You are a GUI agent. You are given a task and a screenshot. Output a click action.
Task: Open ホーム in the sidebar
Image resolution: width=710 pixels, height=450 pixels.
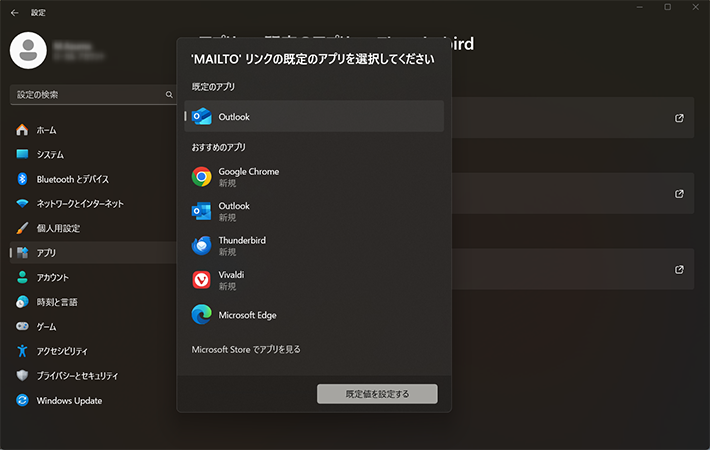93,130
